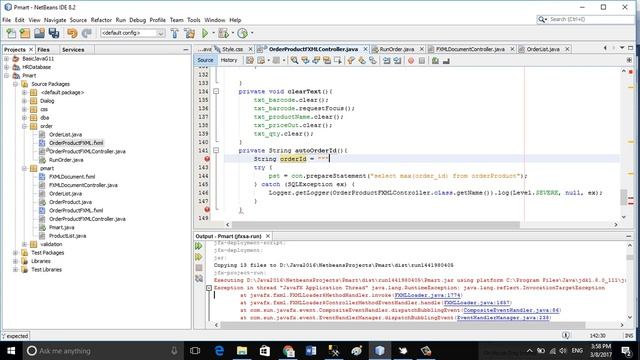
Task: Open the EventHandlerManager.java:238 stack trace link
Action: (x=503, y=318)
